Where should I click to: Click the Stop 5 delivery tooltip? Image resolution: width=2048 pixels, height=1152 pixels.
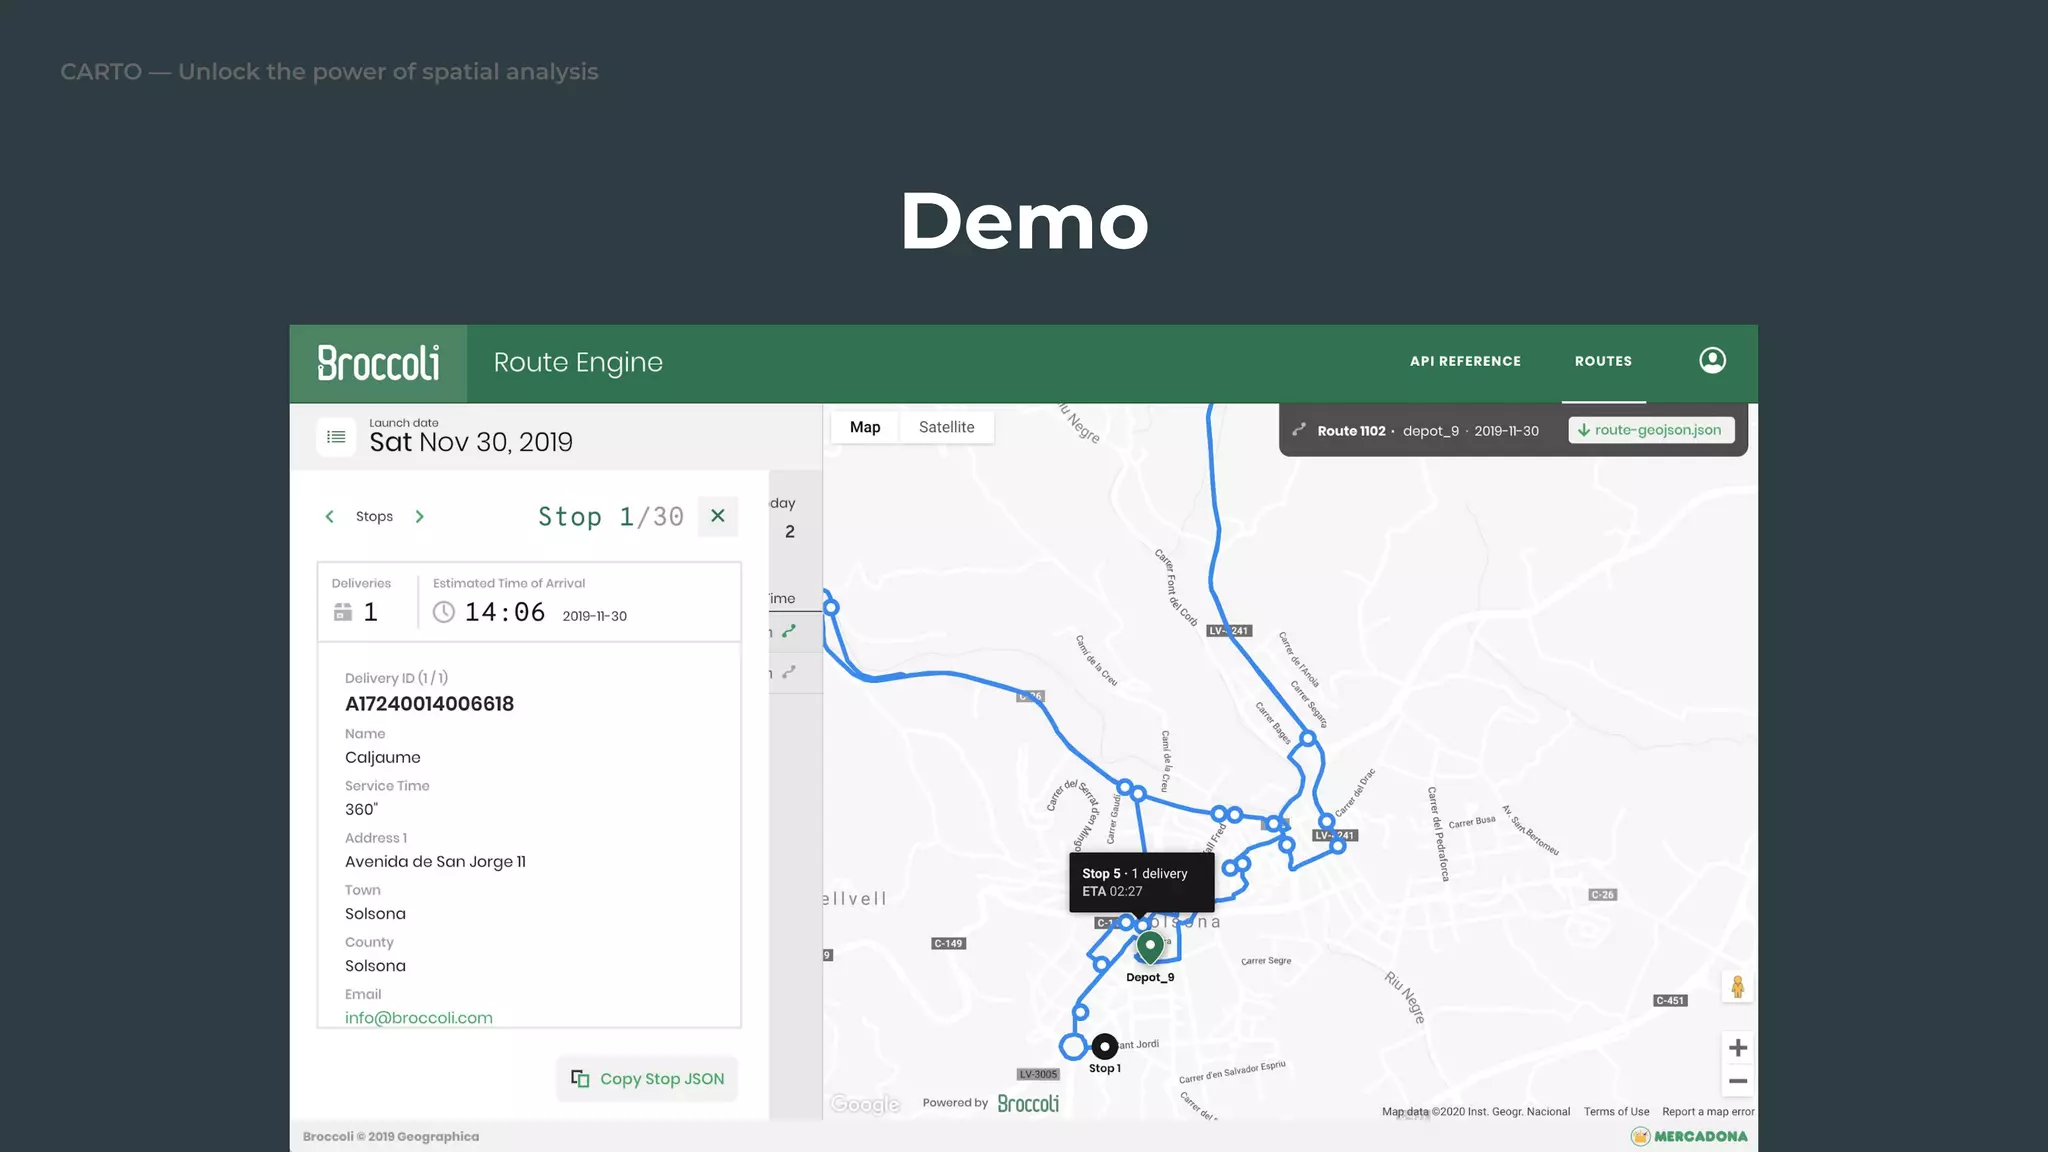pos(1141,882)
